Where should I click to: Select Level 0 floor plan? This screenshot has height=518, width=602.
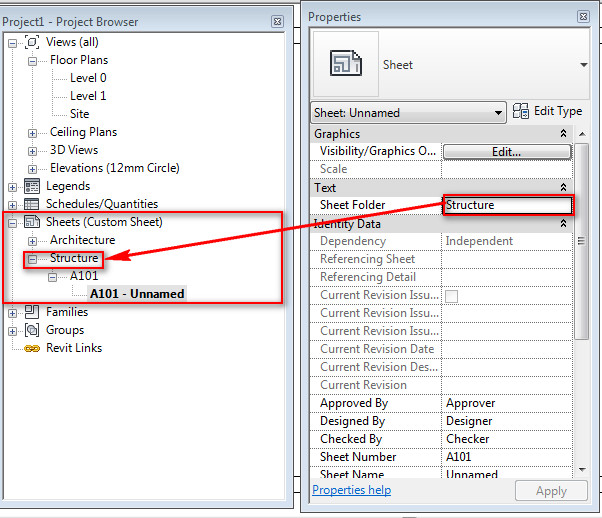(x=88, y=78)
